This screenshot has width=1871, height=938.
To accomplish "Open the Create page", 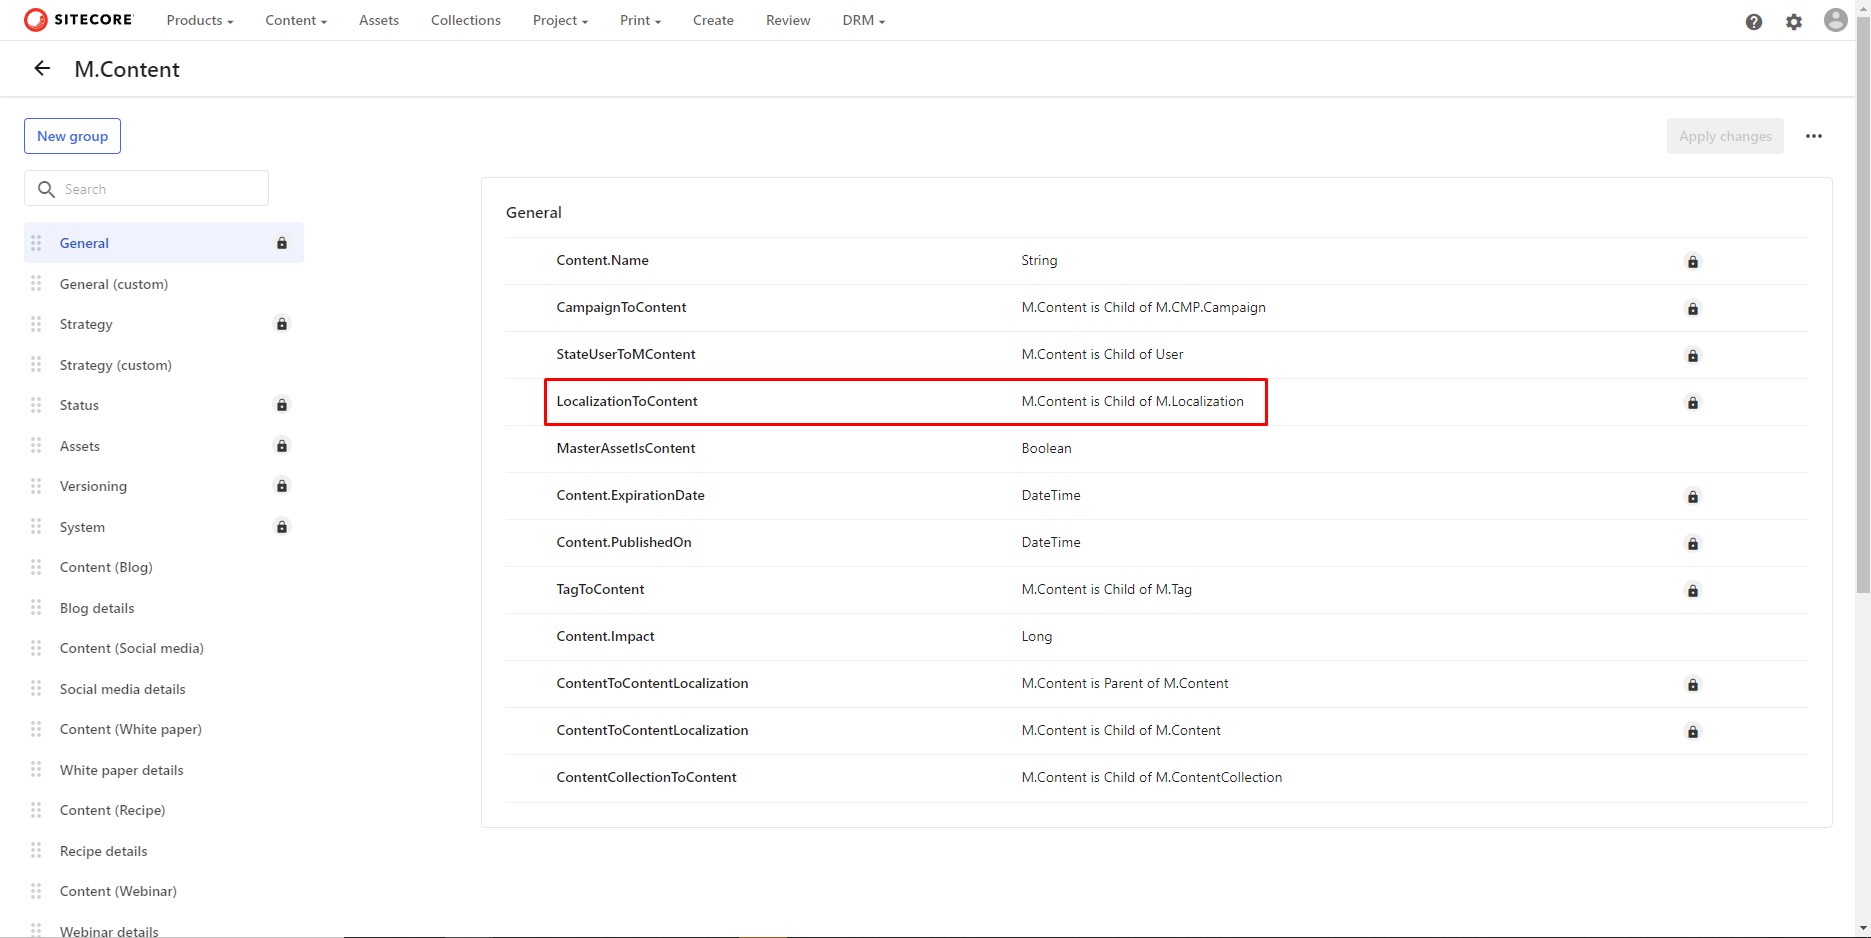I will tap(713, 20).
